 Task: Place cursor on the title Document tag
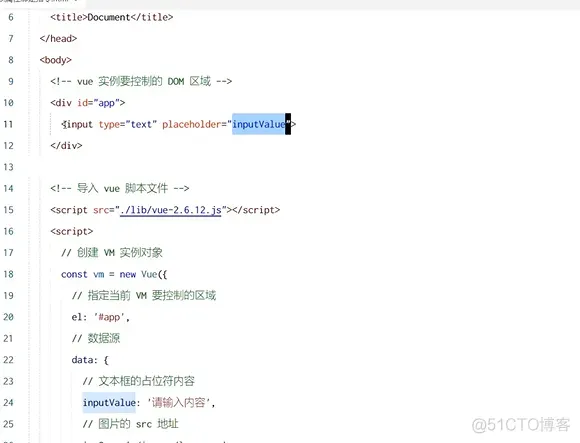(x=112, y=17)
